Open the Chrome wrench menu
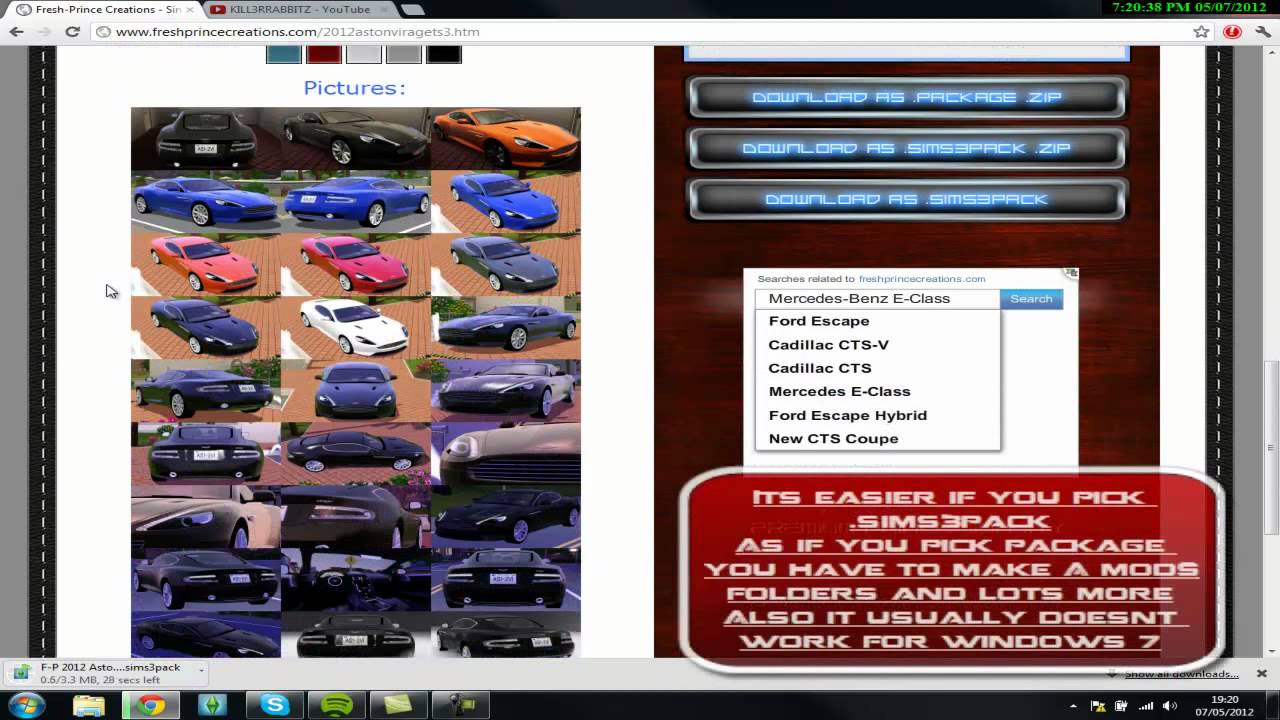The image size is (1280, 720). click(x=1261, y=32)
